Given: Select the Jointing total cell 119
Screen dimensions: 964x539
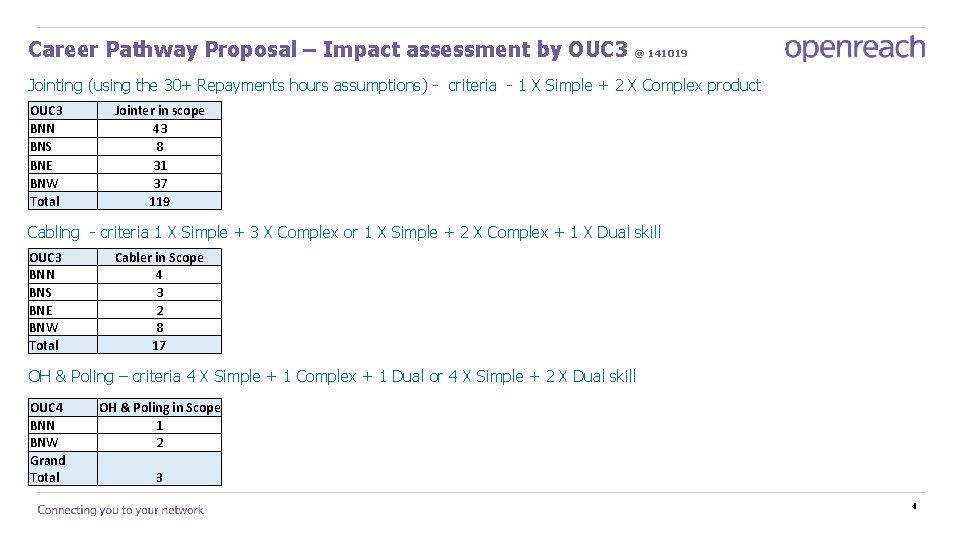Looking at the screenshot, I should (159, 201).
